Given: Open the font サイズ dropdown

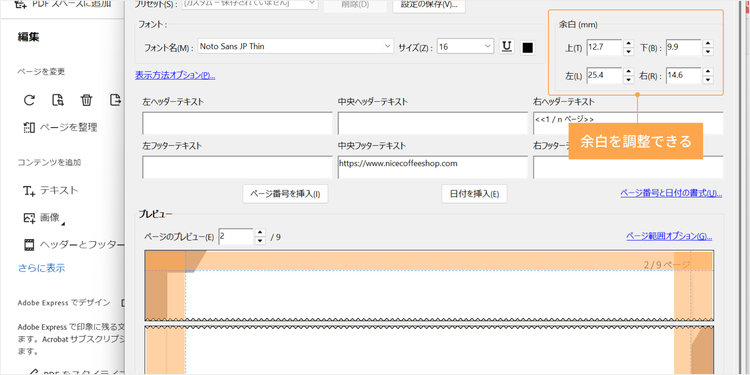Looking at the screenshot, I should click(465, 46).
